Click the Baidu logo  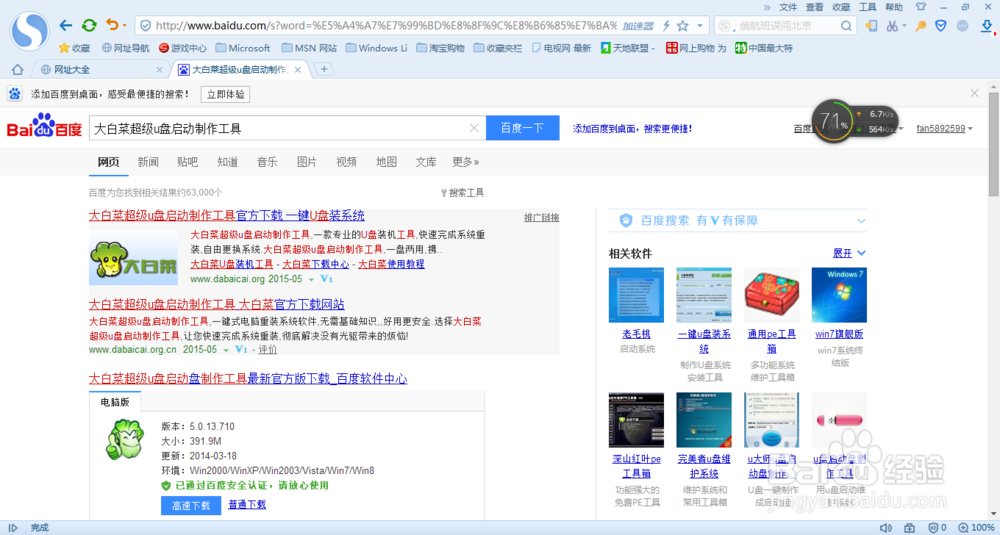45,126
